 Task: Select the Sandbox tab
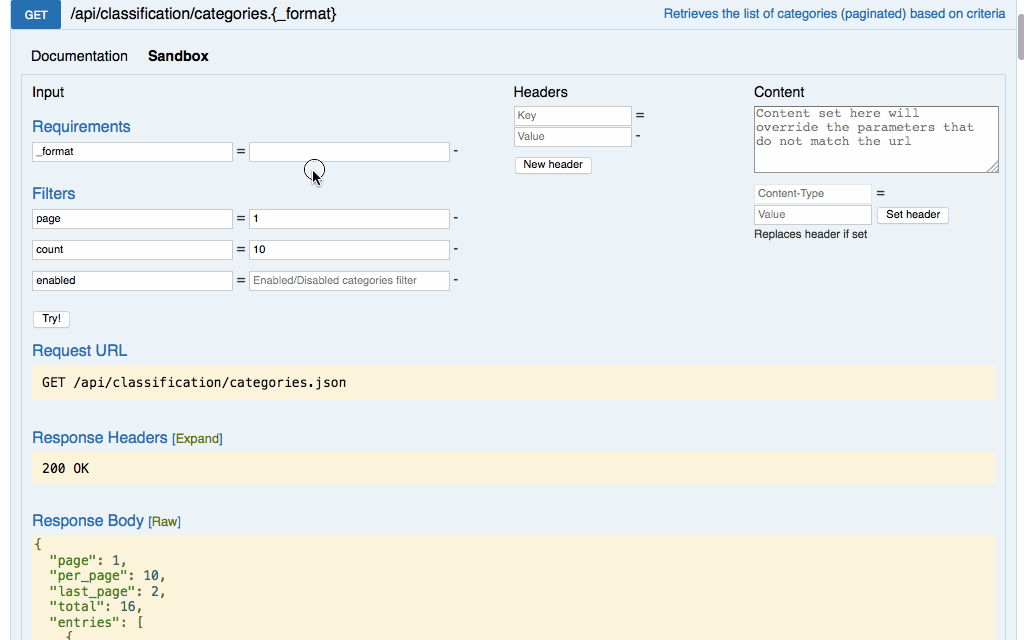[178, 56]
